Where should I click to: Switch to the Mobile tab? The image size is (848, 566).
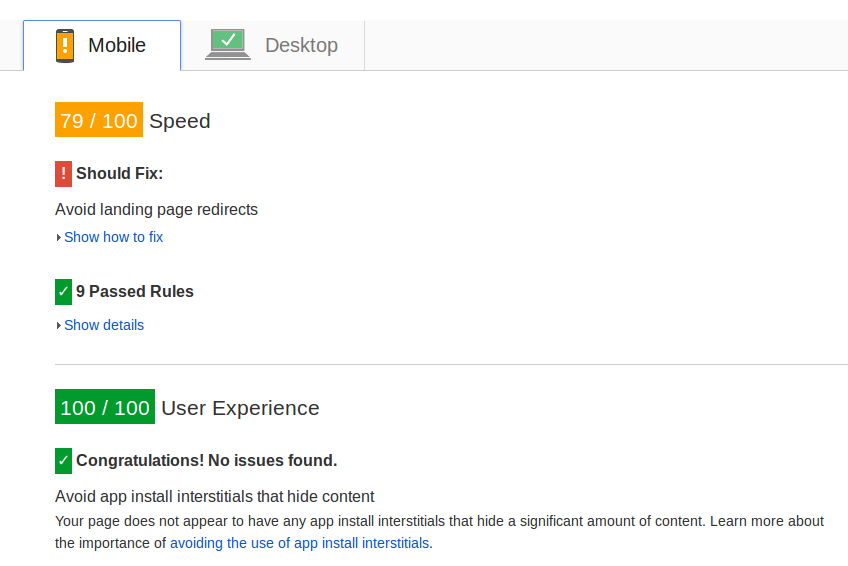(x=102, y=45)
